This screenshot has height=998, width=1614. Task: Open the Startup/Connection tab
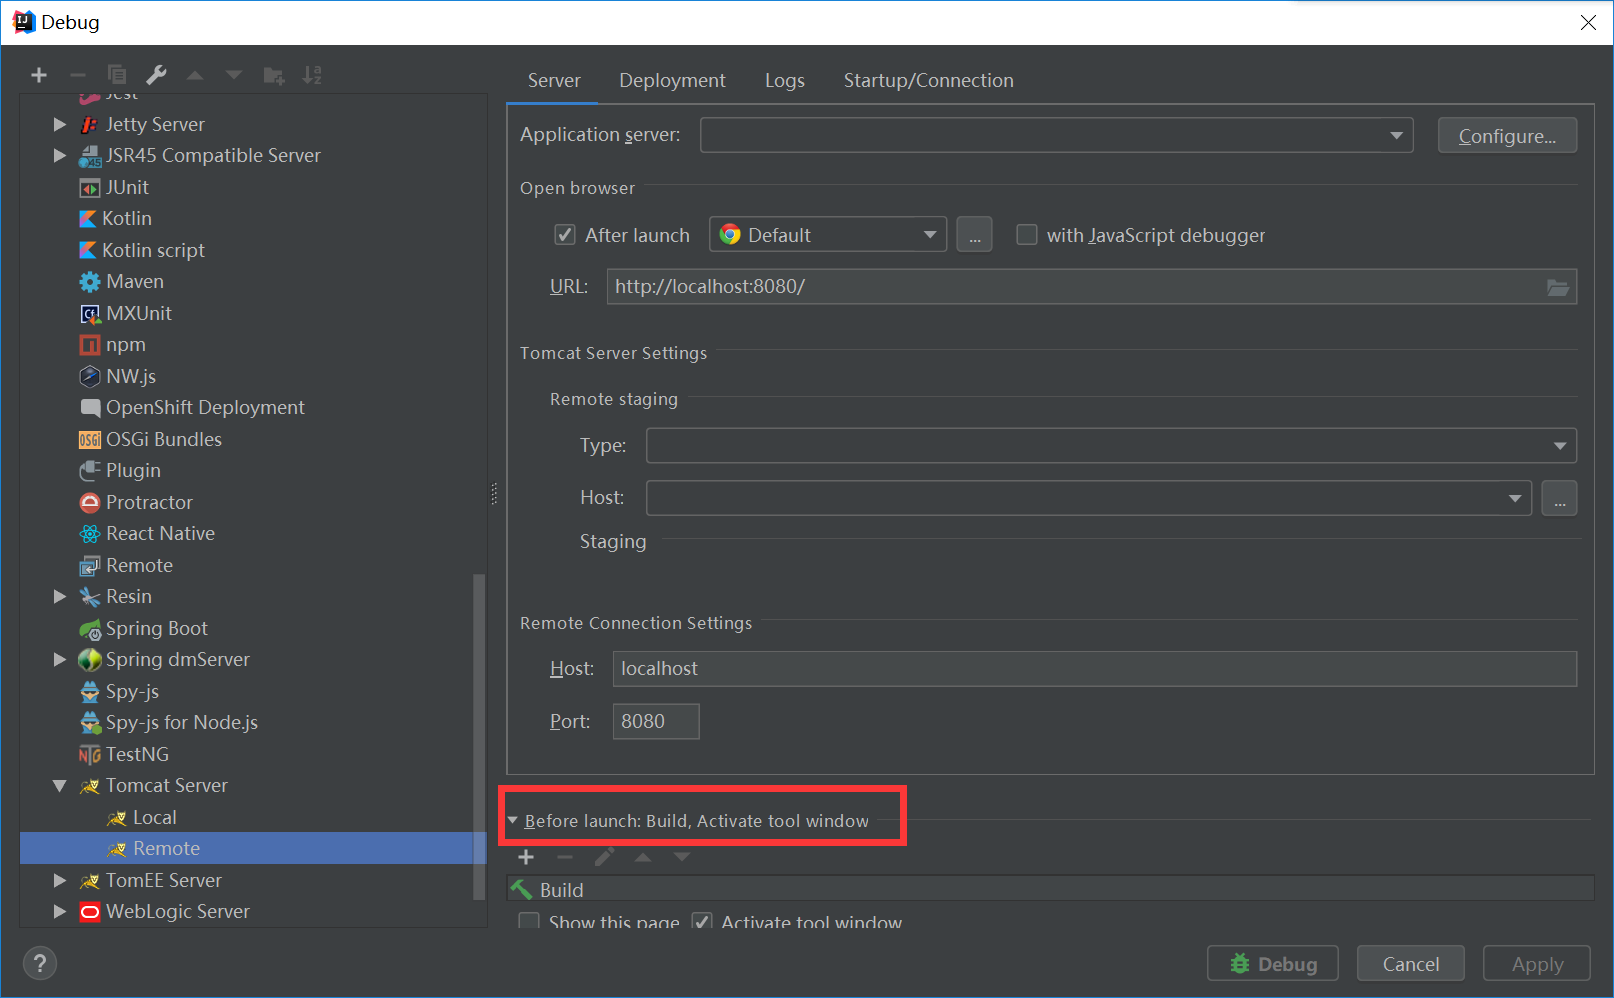pos(928,80)
